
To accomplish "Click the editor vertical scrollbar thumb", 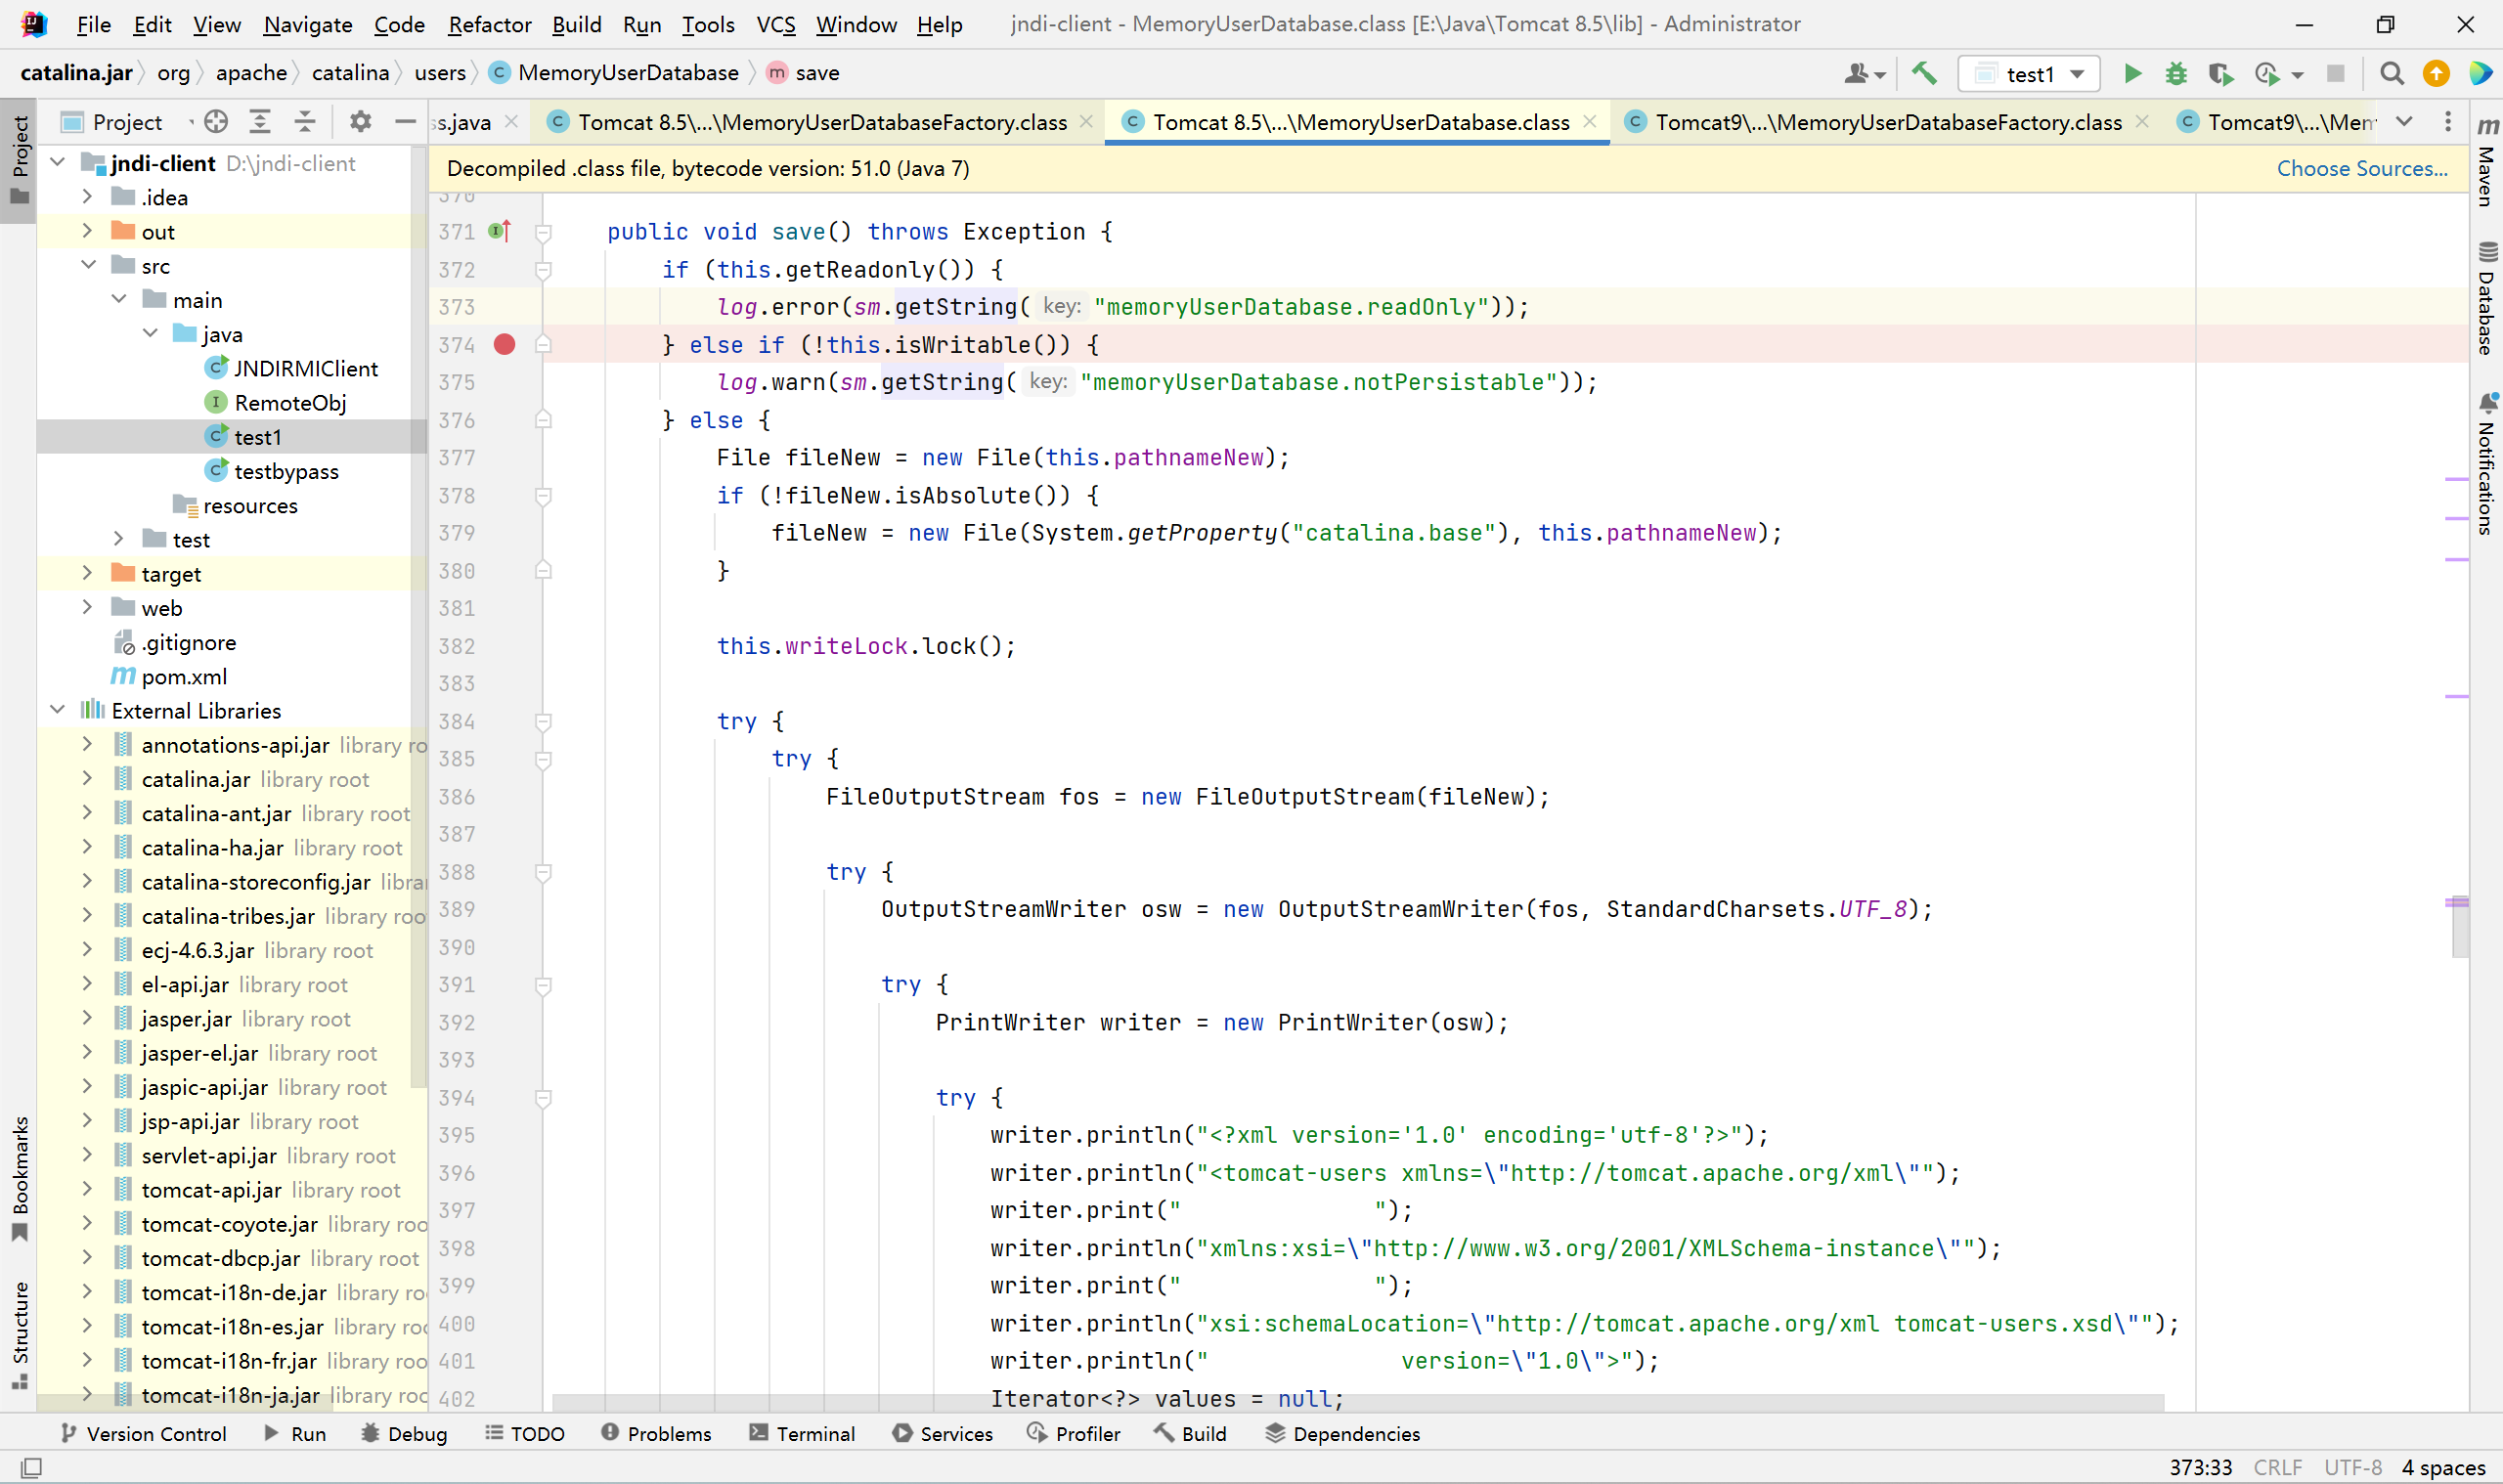I will tap(2459, 926).
